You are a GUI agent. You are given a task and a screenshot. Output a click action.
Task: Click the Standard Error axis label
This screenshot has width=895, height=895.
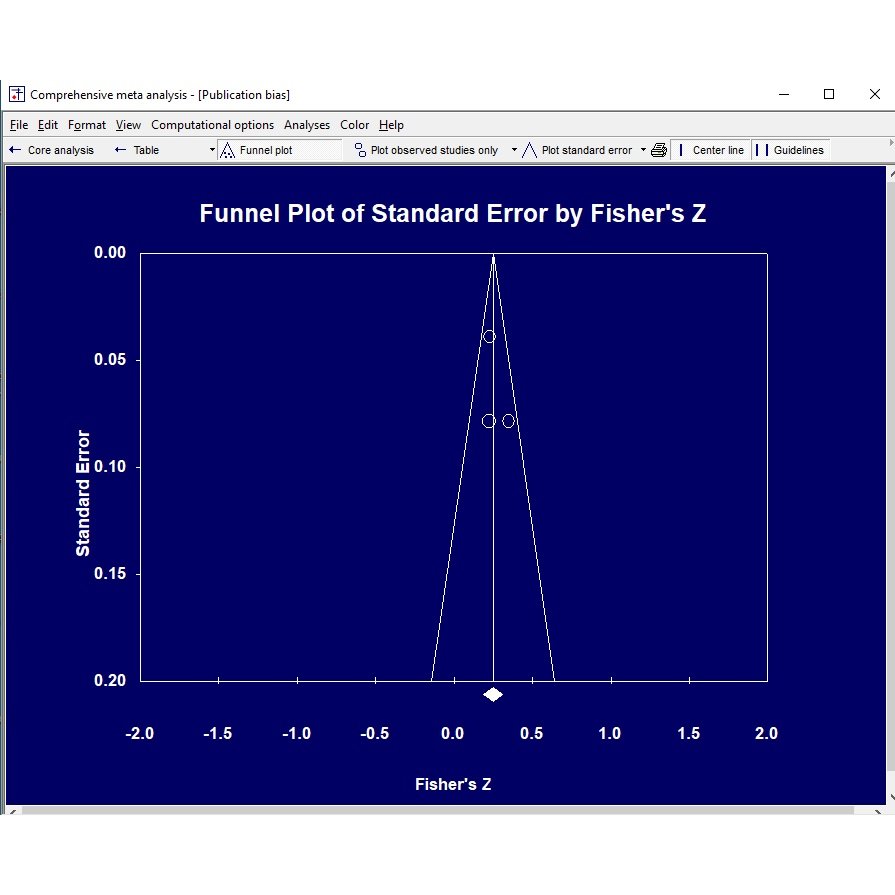83,493
